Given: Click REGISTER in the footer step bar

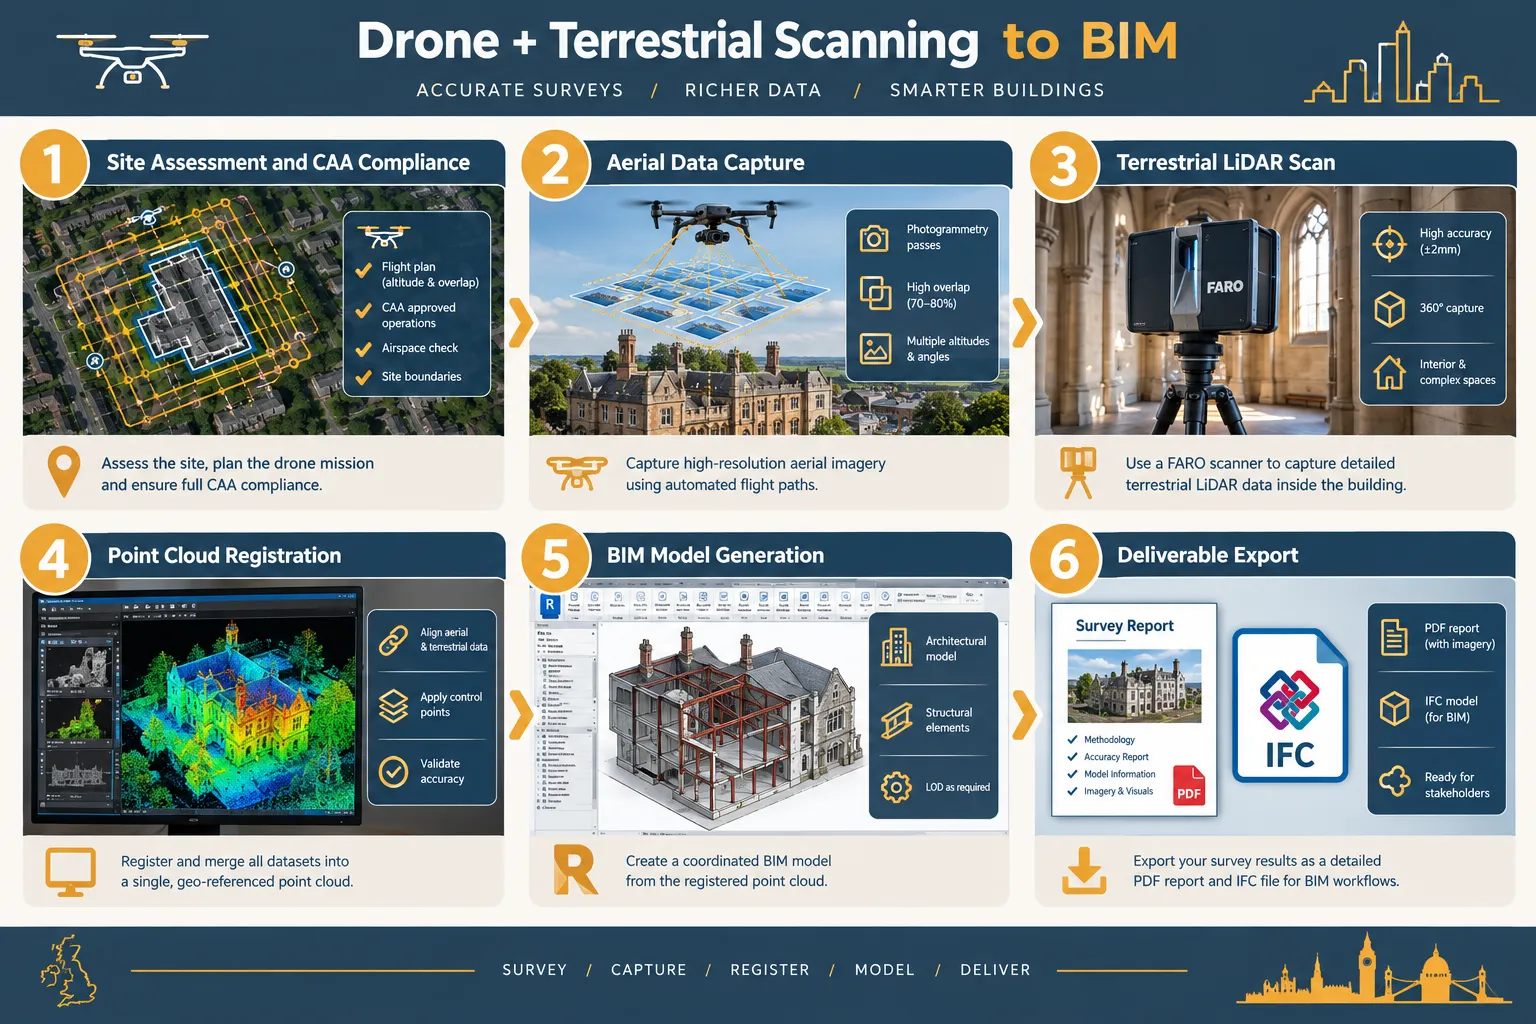Looking at the screenshot, I should click(x=770, y=970).
